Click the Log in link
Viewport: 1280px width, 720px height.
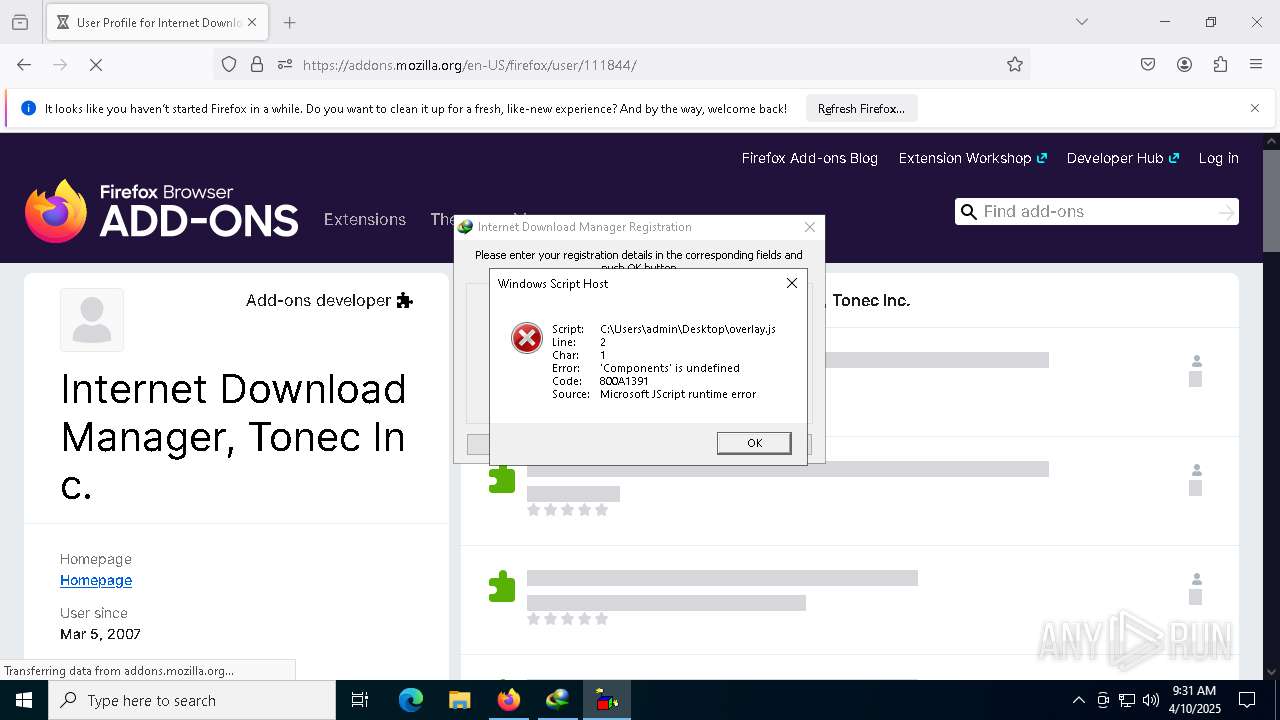click(1218, 158)
